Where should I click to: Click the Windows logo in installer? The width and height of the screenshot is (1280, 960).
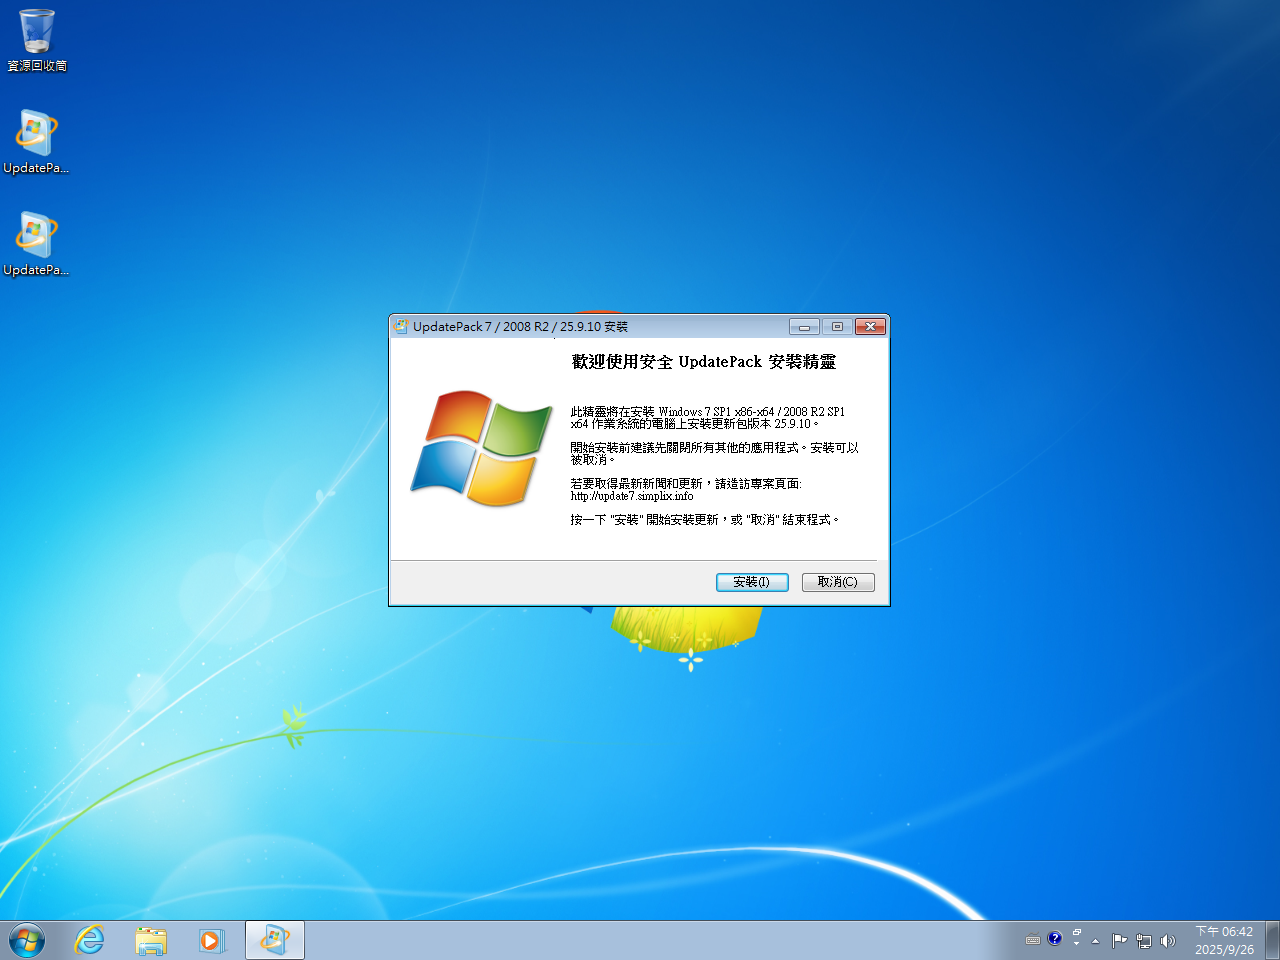[481, 447]
